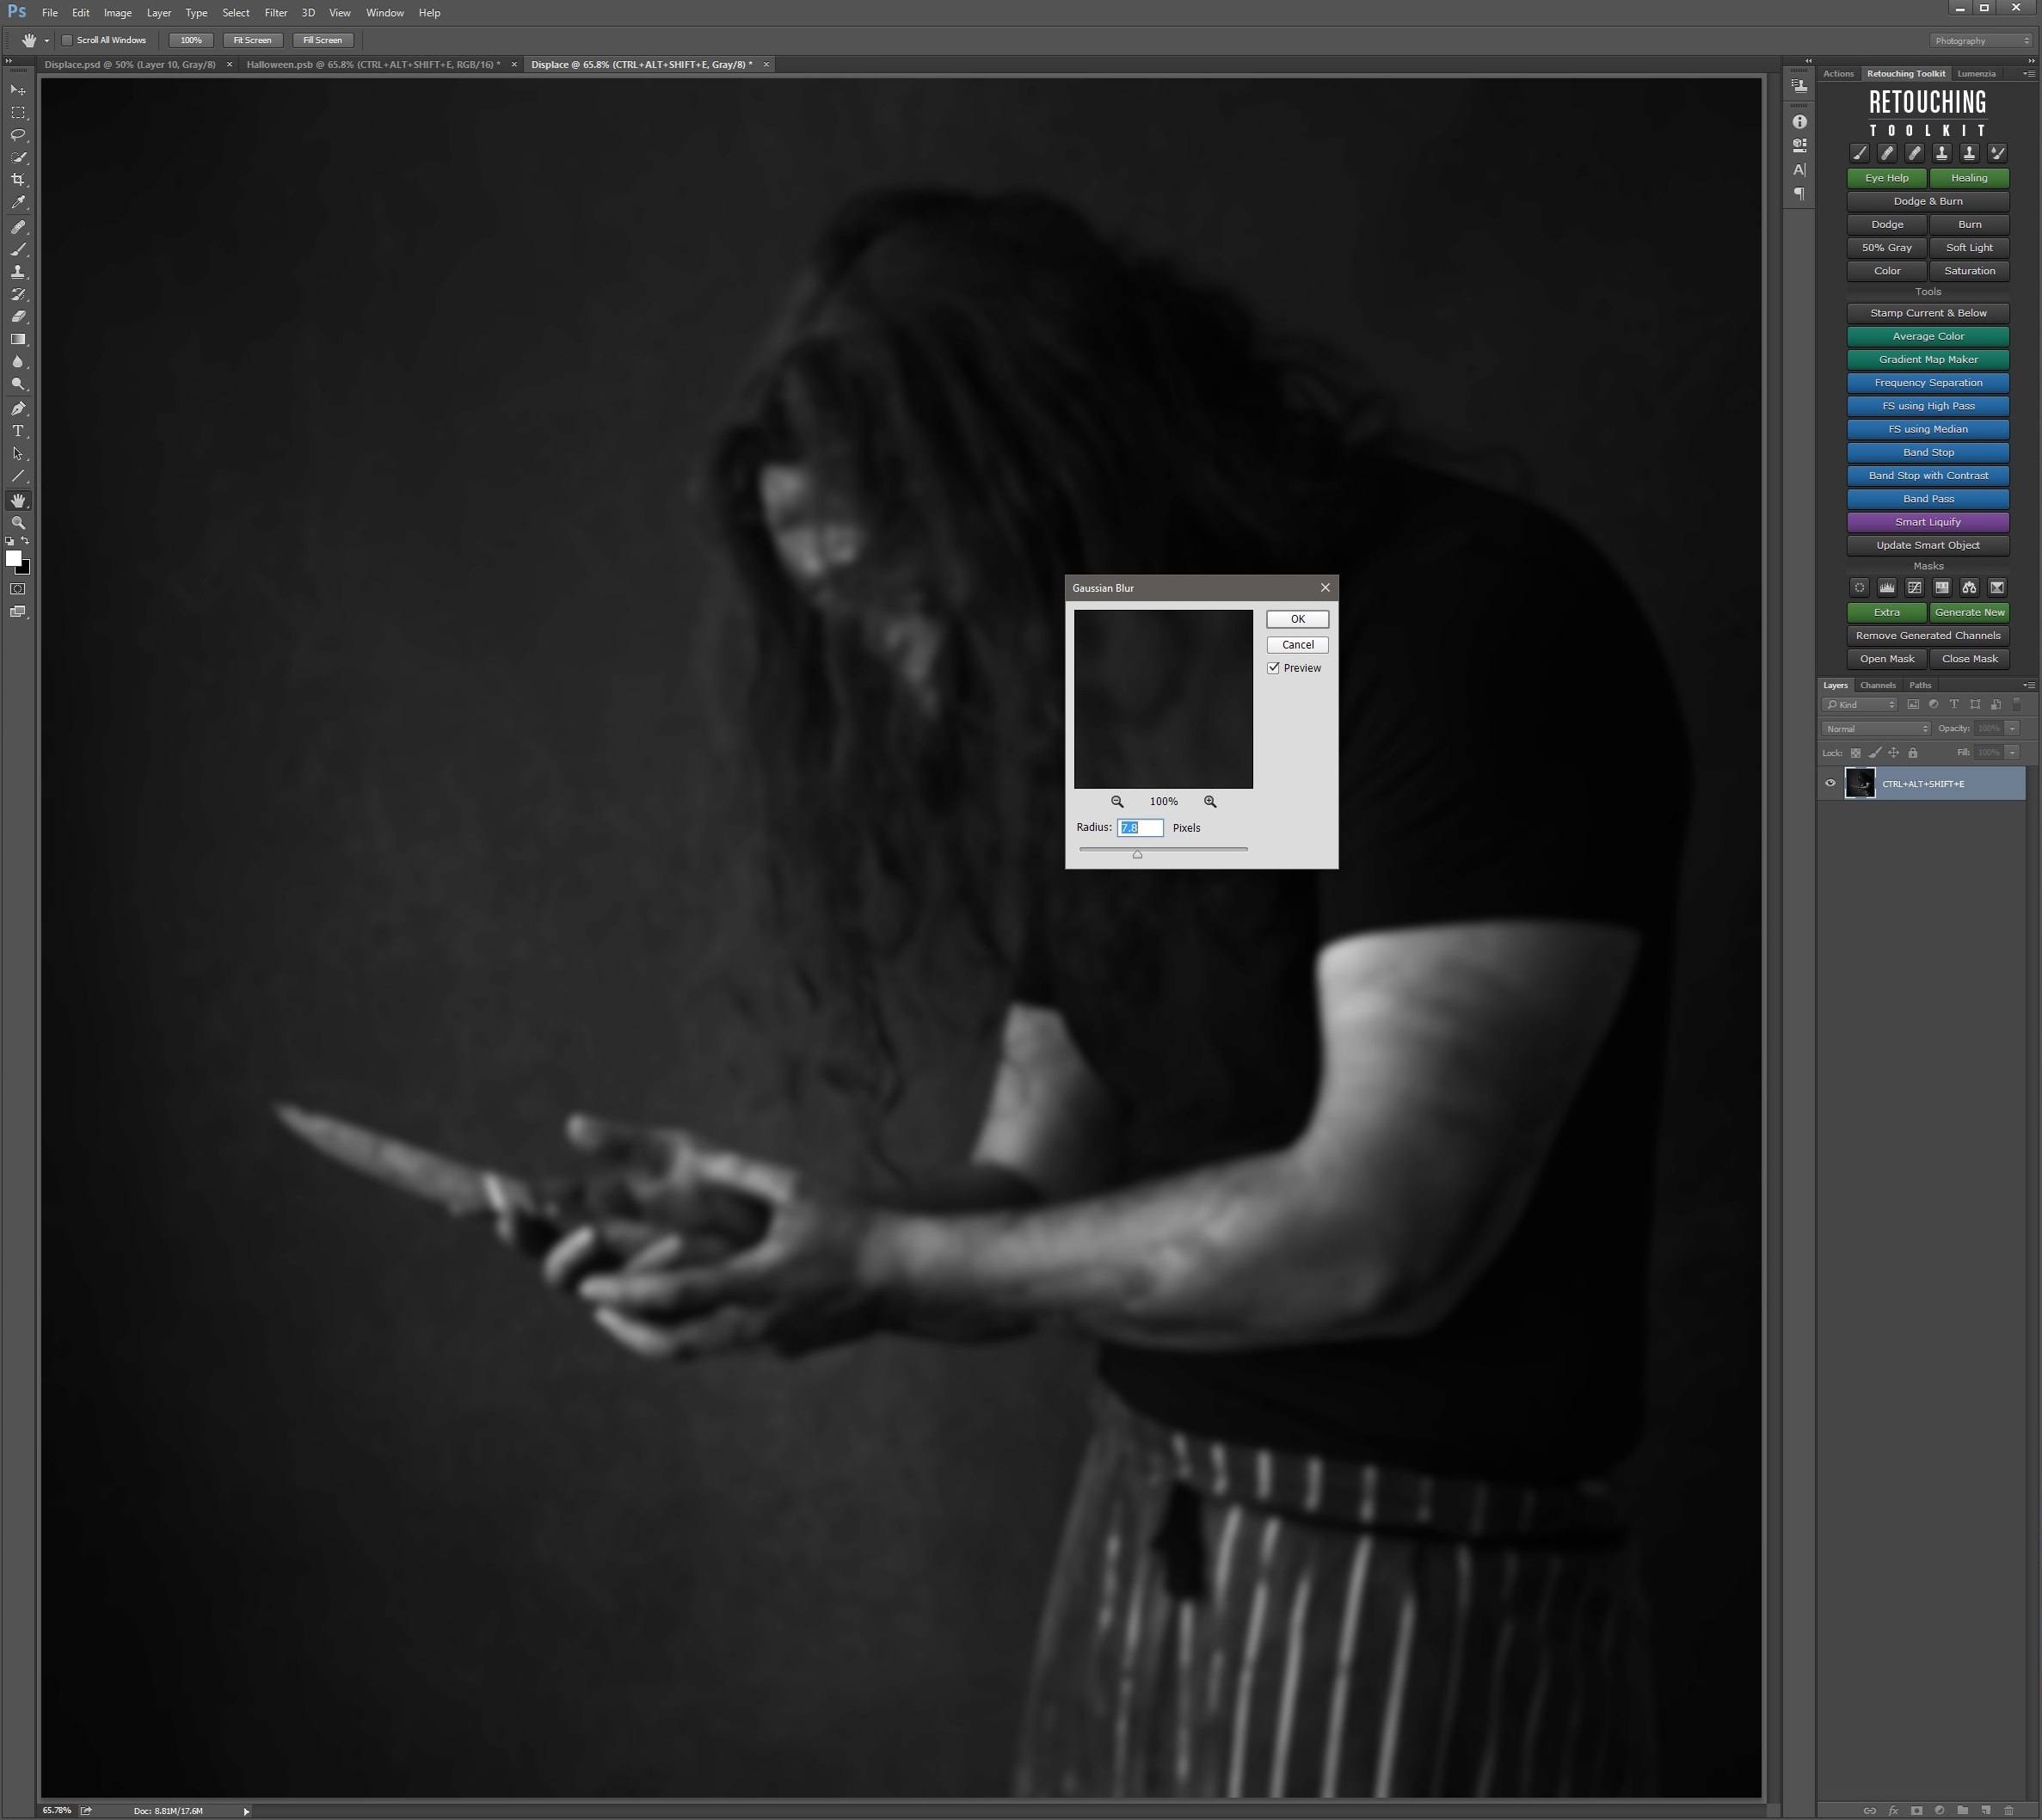
Task: Select the Pen tool
Action: click(x=18, y=408)
